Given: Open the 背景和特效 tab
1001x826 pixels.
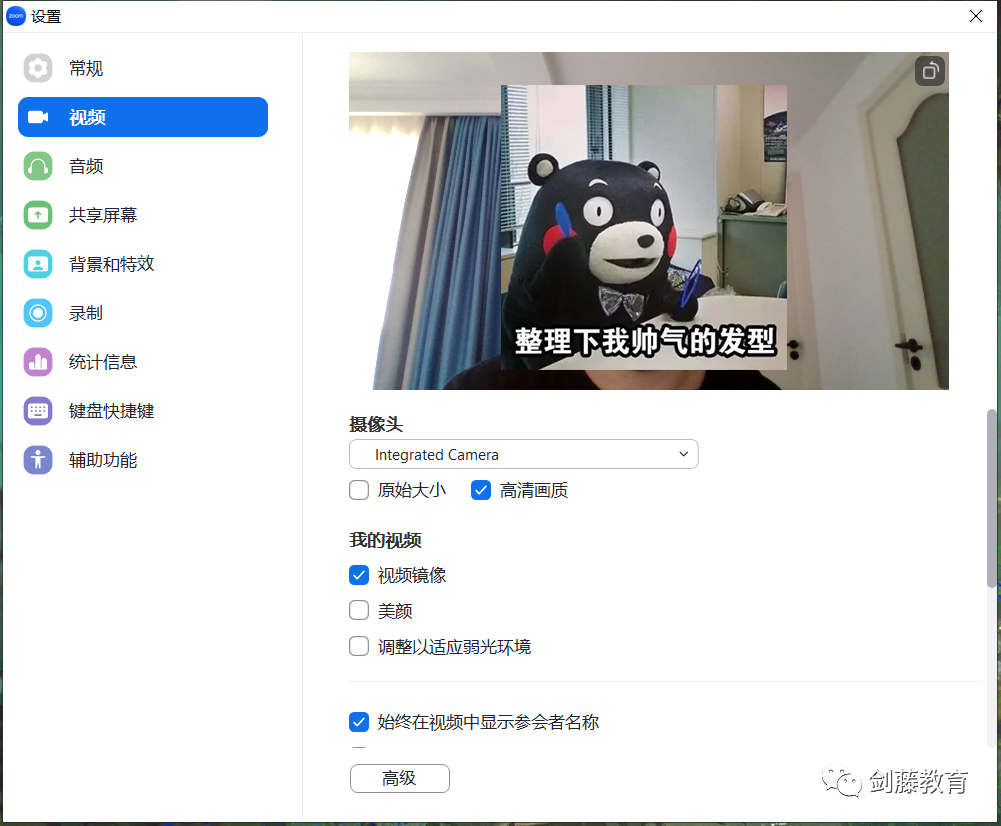Looking at the screenshot, I should tap(143, 264).
